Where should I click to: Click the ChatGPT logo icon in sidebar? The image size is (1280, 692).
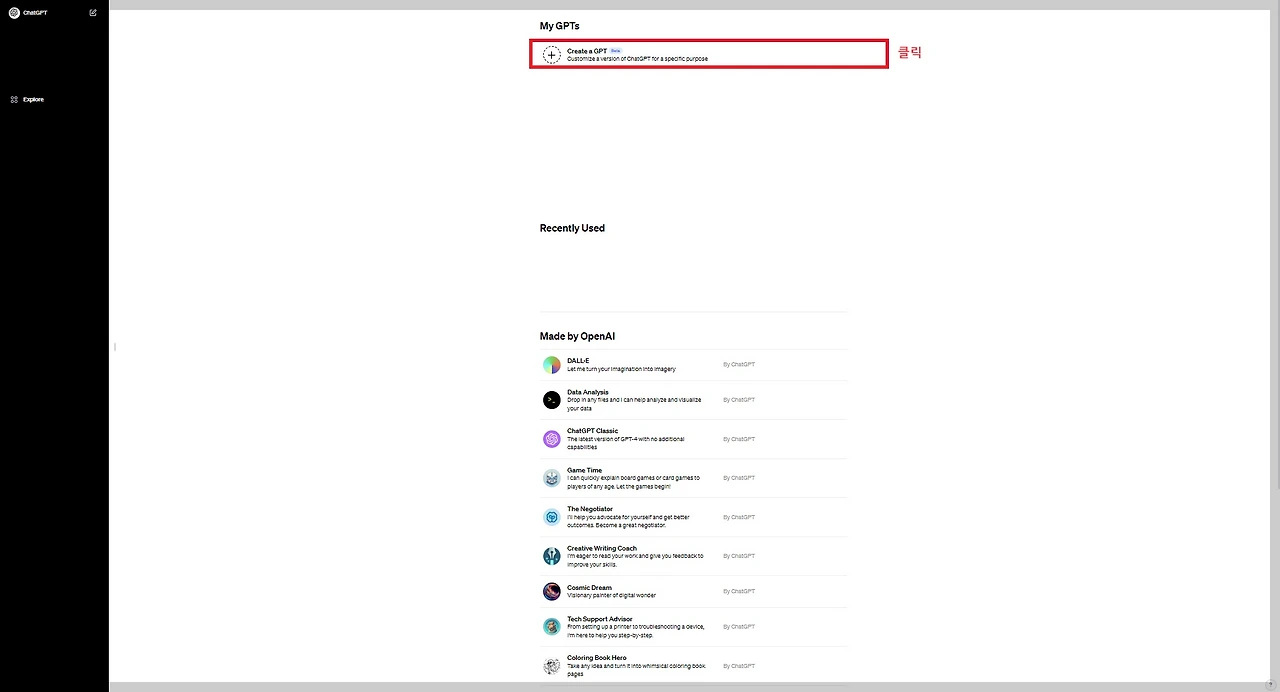click(14, 13)
